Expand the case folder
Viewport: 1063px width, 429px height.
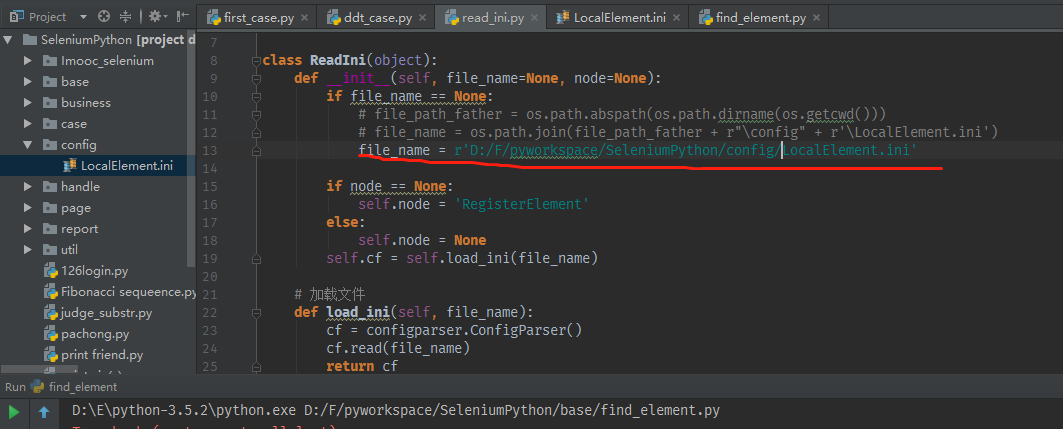point(28,123)
